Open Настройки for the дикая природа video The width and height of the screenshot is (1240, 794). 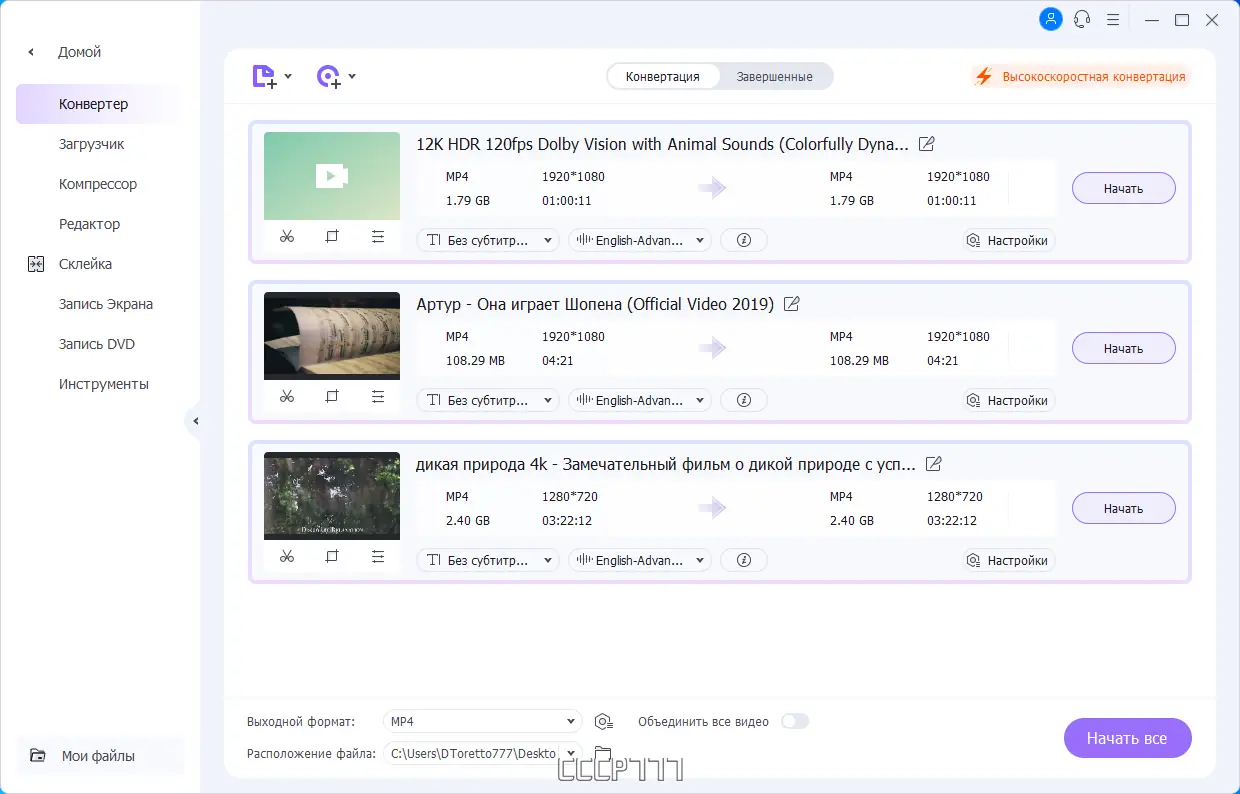[1008, 560]
